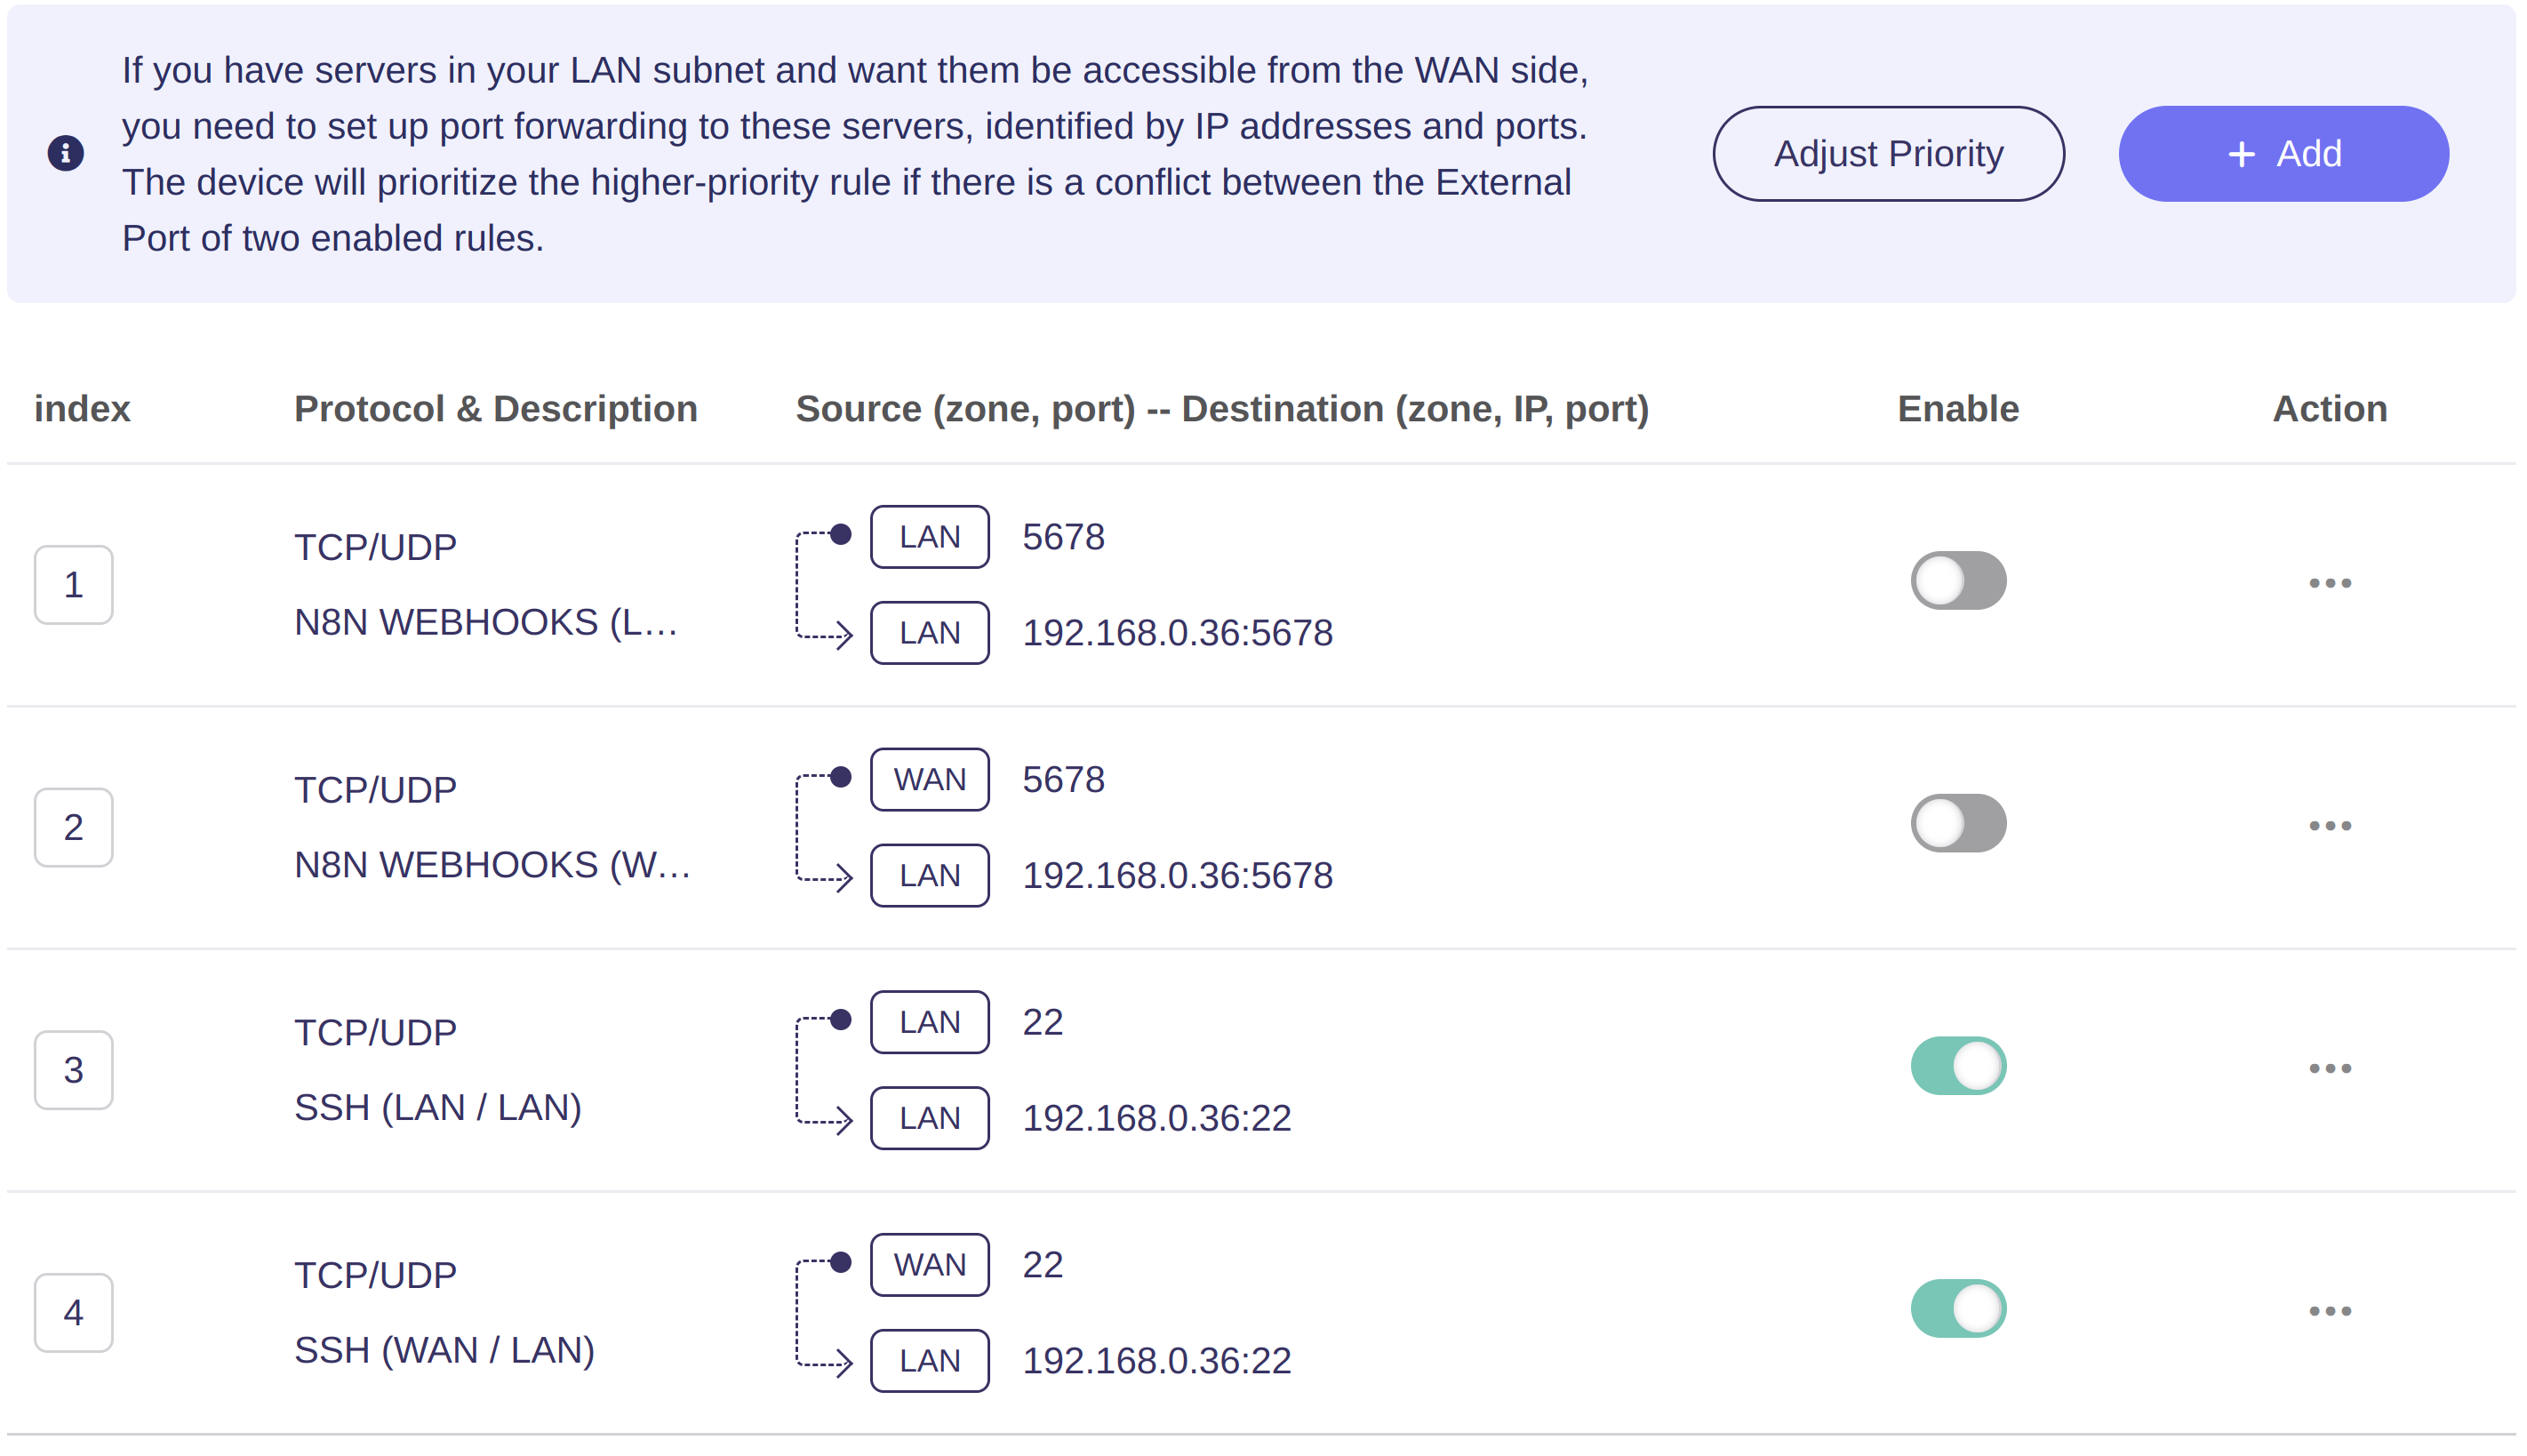The image size is (2527, 1456).
Task: Enable the N8N WEBHOOKS (W…) rule toggle
Action: (1957, 824)
